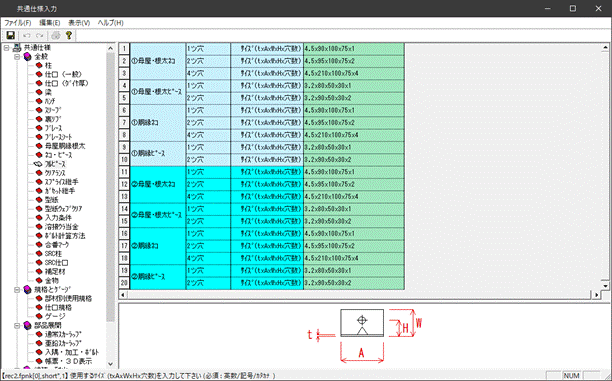The width and height of the screenshot is (612, 381).
Task: Click the Redo arrow toolbar icon
Action: coord(39,36)
